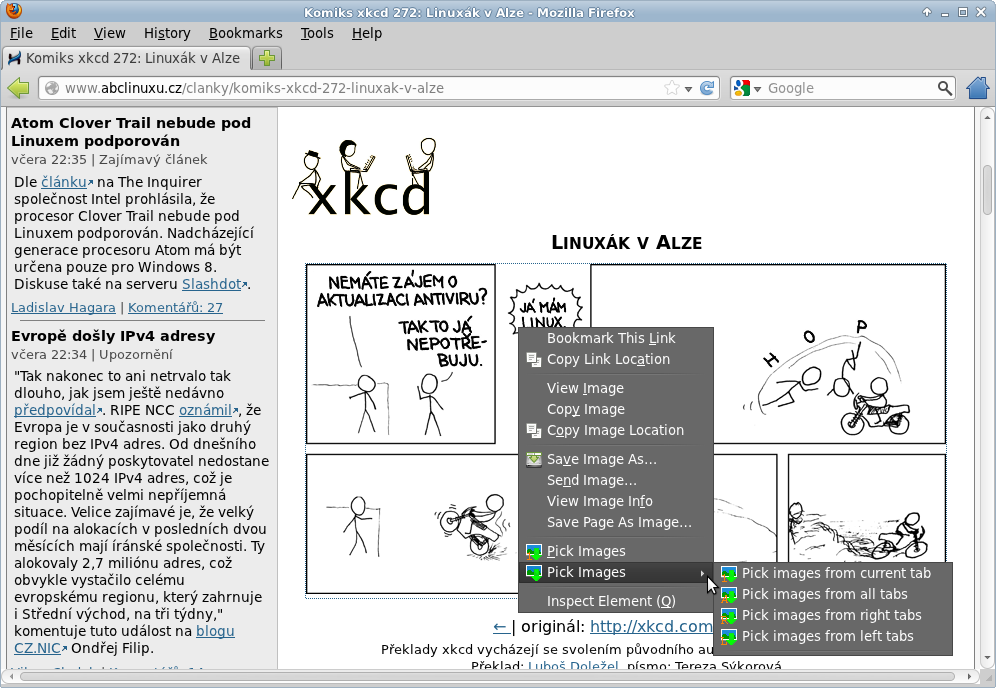This screenshot has width=996, height=688.
Task: Click the Firefox logo in the title bar
Action: (13, 11)
